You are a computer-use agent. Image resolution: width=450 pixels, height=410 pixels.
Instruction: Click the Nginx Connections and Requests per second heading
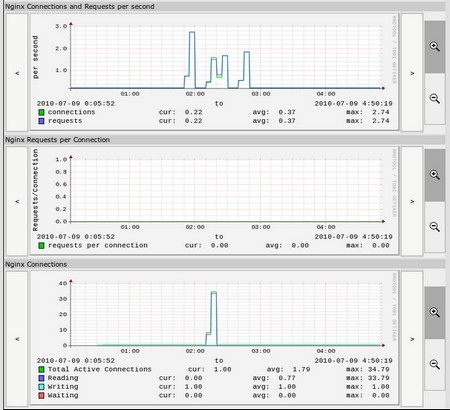[x=80, y=7]
